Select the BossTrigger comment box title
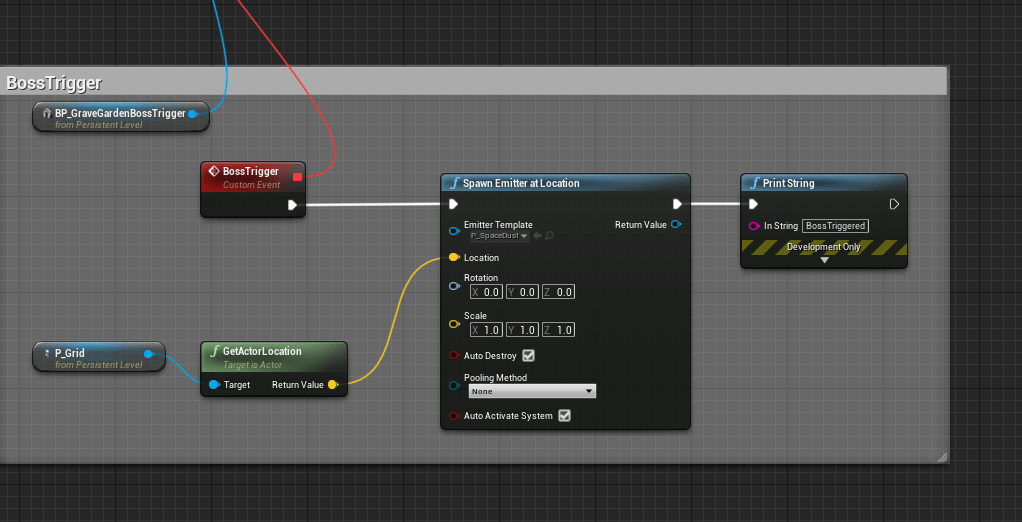 (55, 83)
